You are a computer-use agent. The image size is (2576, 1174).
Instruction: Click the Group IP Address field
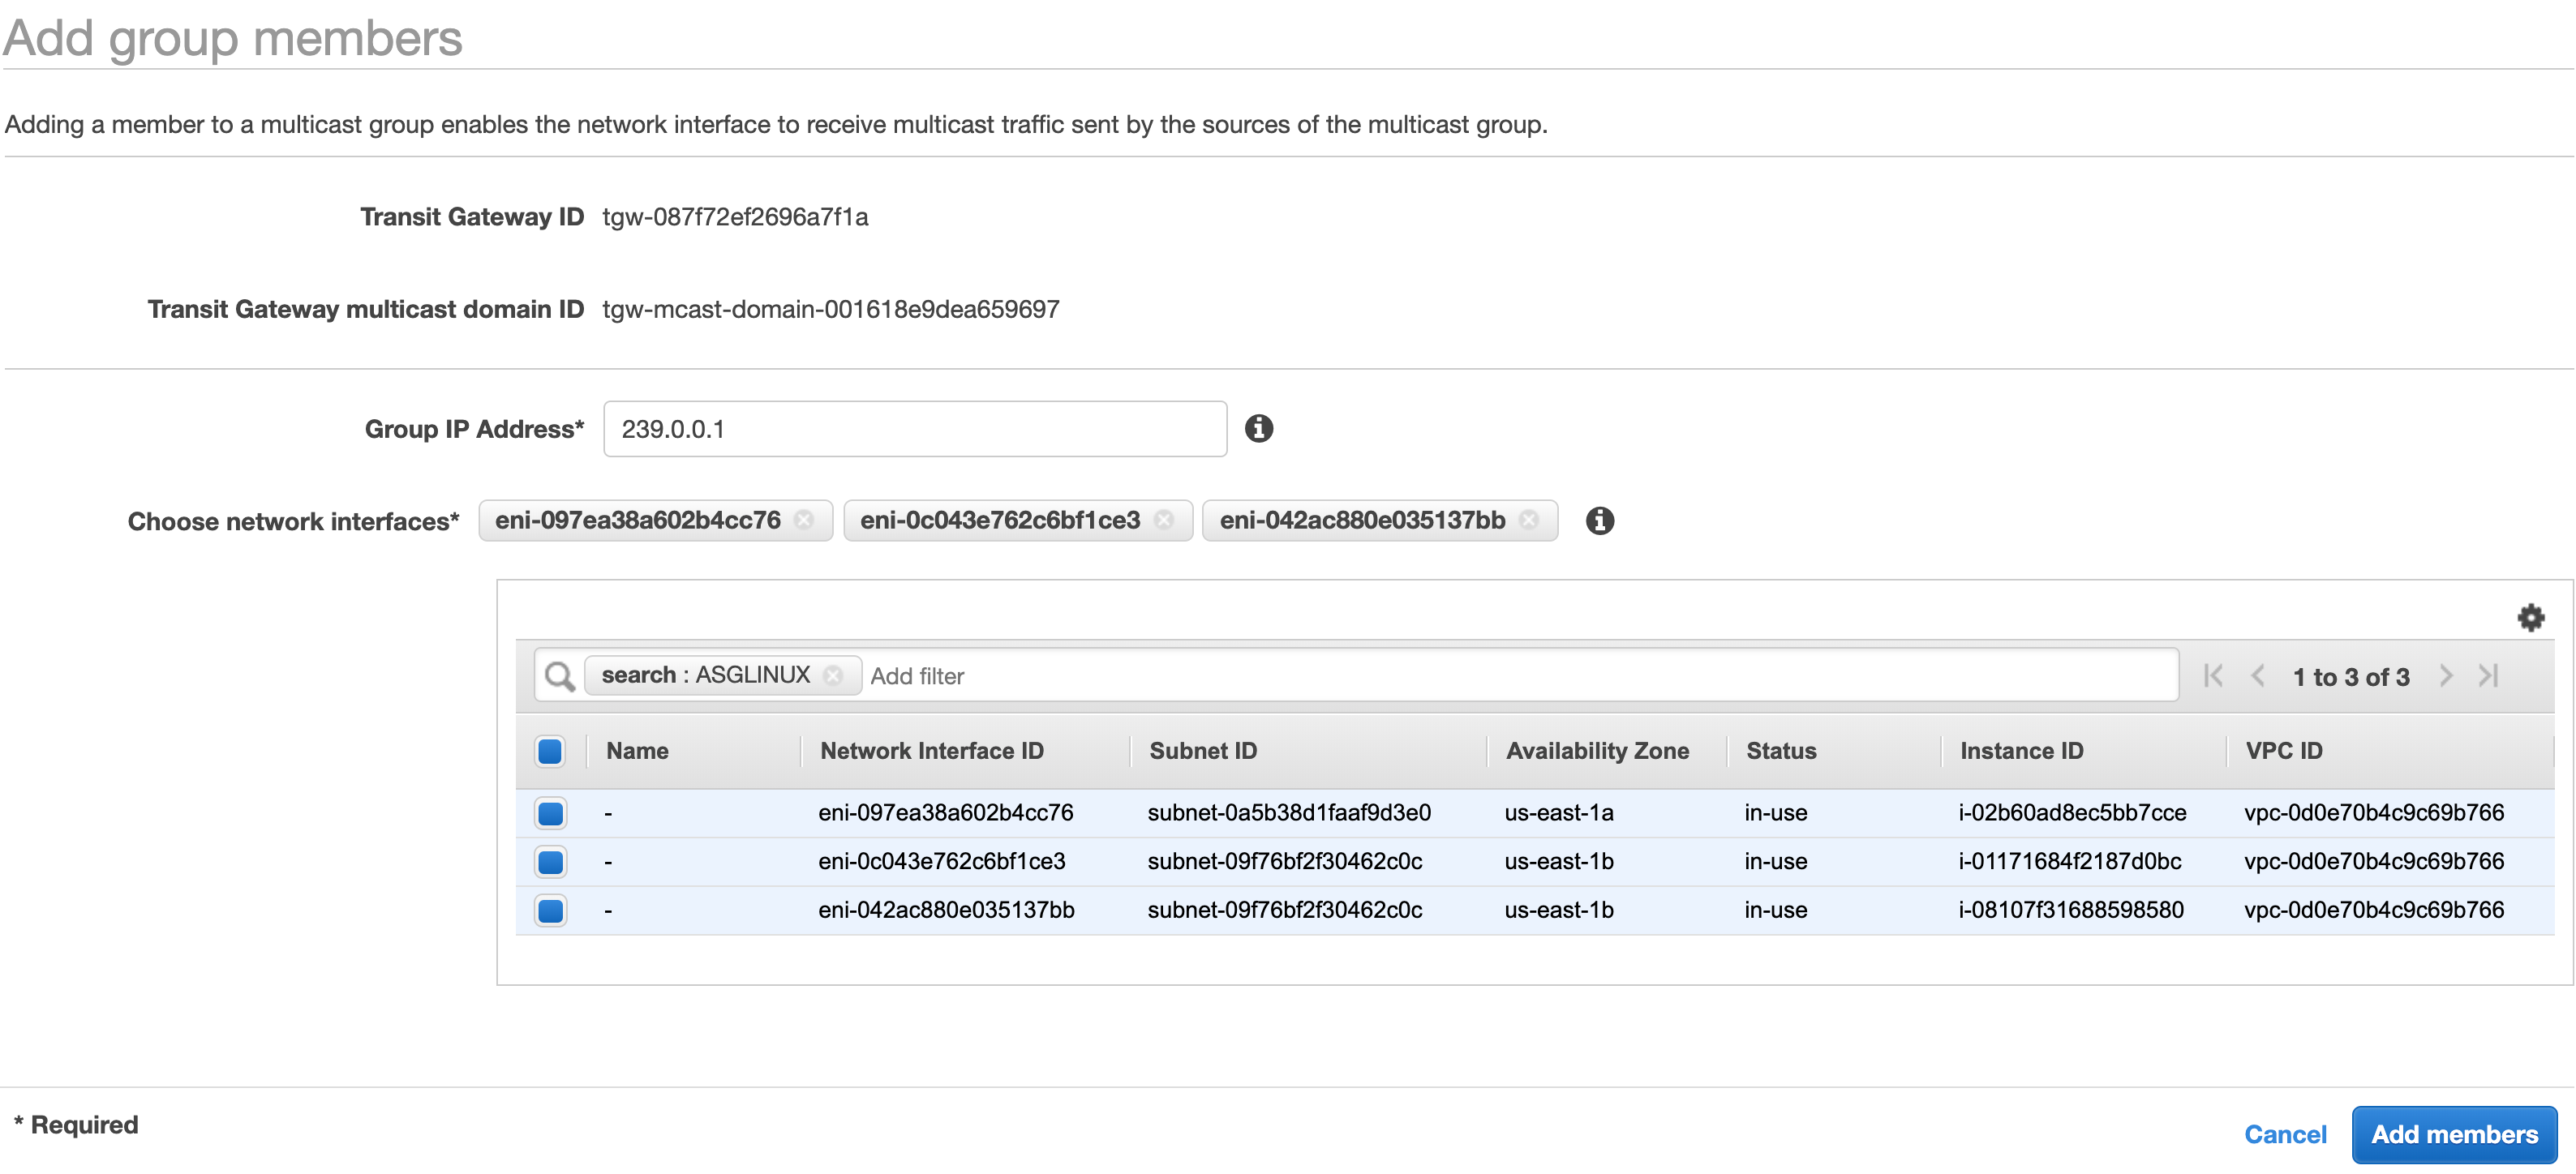(914, 430)
